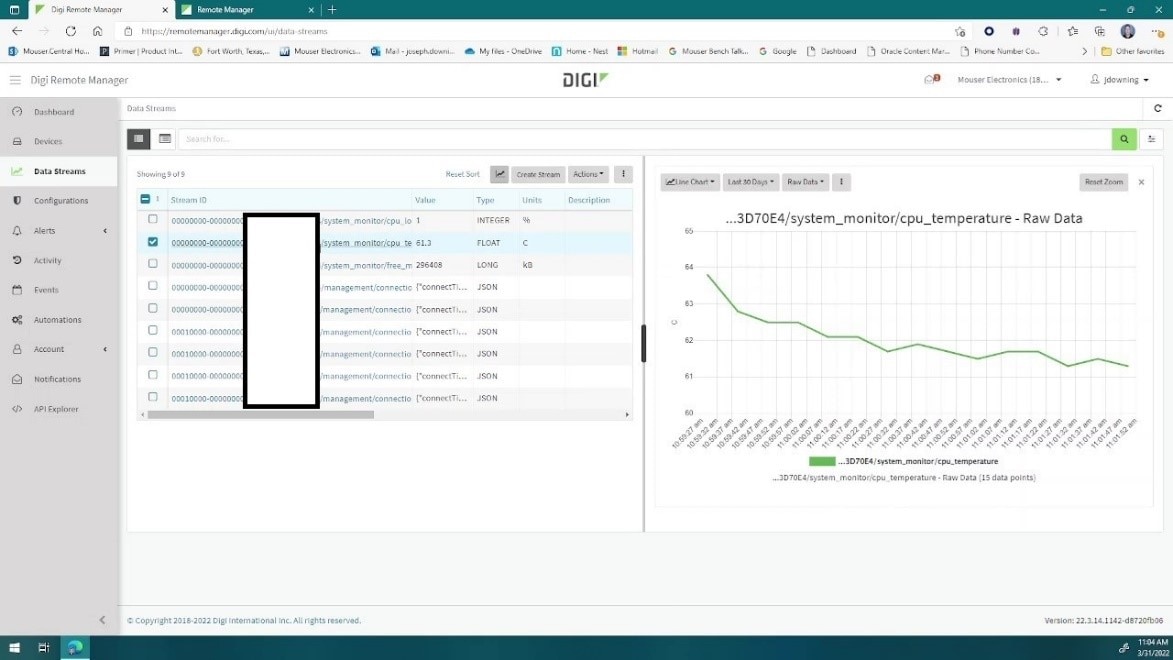Click the horizontal scrollbar under the stream table
Viewport: 1173px width, 660px height.
[260, 414]
